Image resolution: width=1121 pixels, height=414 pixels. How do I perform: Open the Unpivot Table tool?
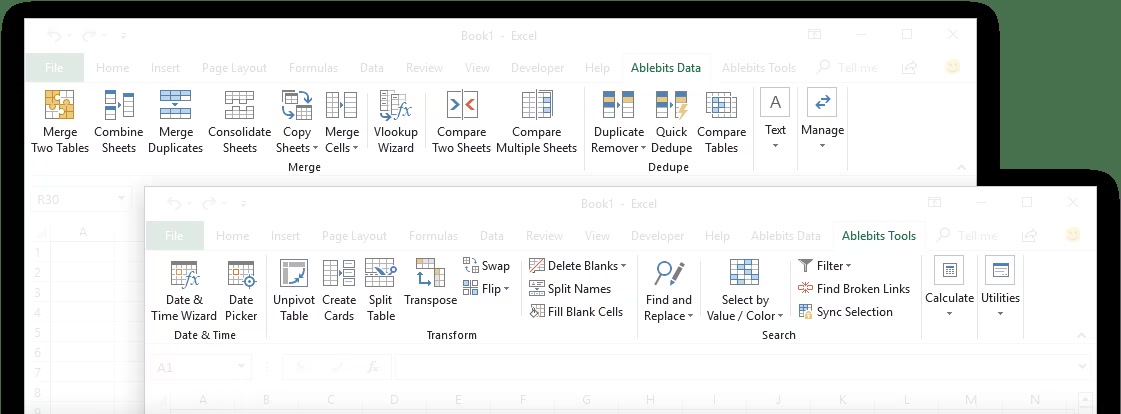pyautogui.click(x=294, y=274)
